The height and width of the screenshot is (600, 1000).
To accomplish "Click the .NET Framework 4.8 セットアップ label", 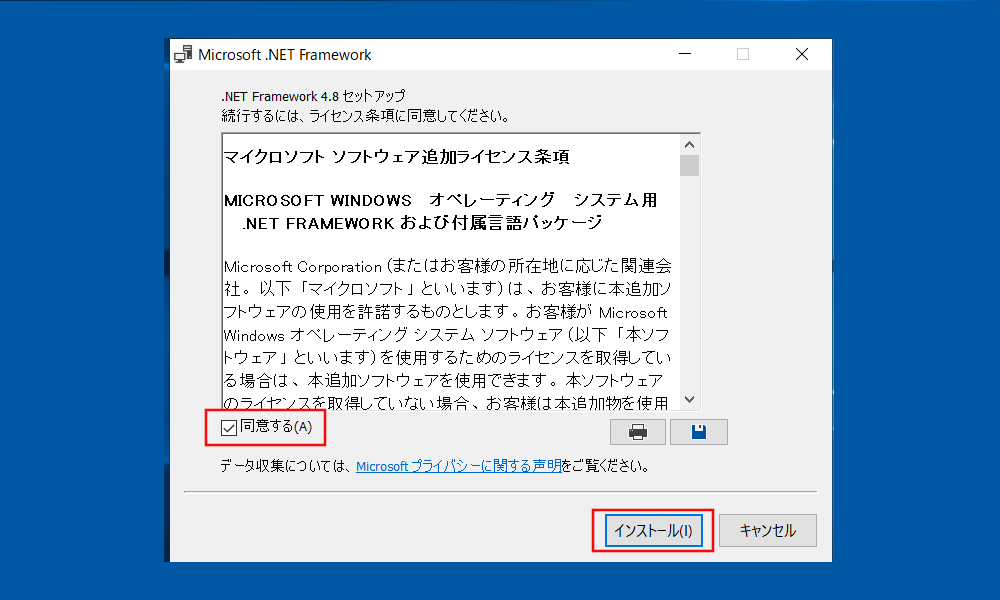I will [313, 96].
